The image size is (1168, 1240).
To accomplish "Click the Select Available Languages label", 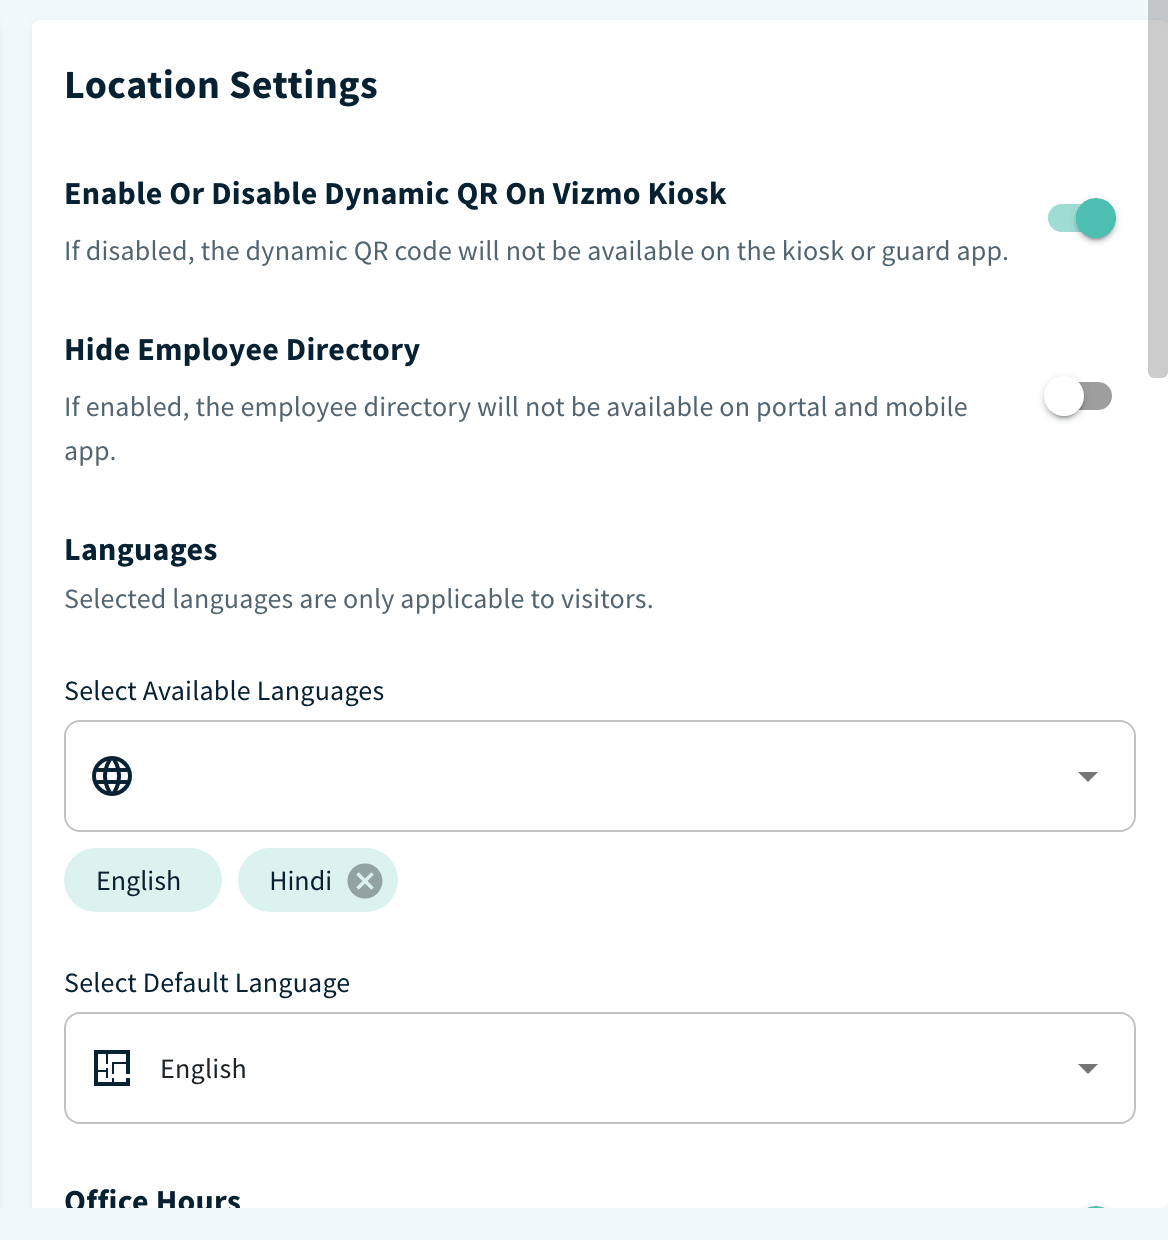I will (x=224, y=691).
